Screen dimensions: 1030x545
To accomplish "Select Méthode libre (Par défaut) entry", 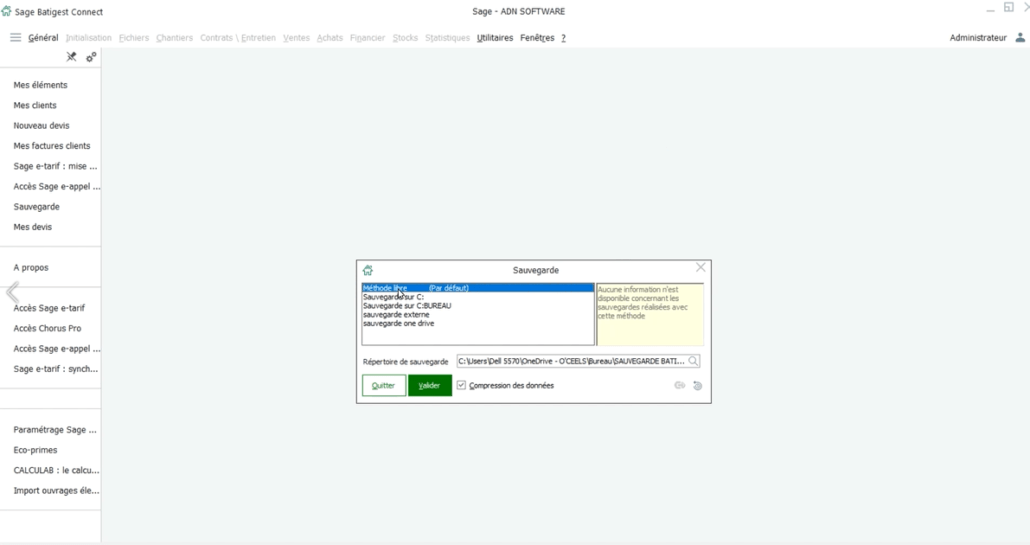I will [x=478, y=288].
